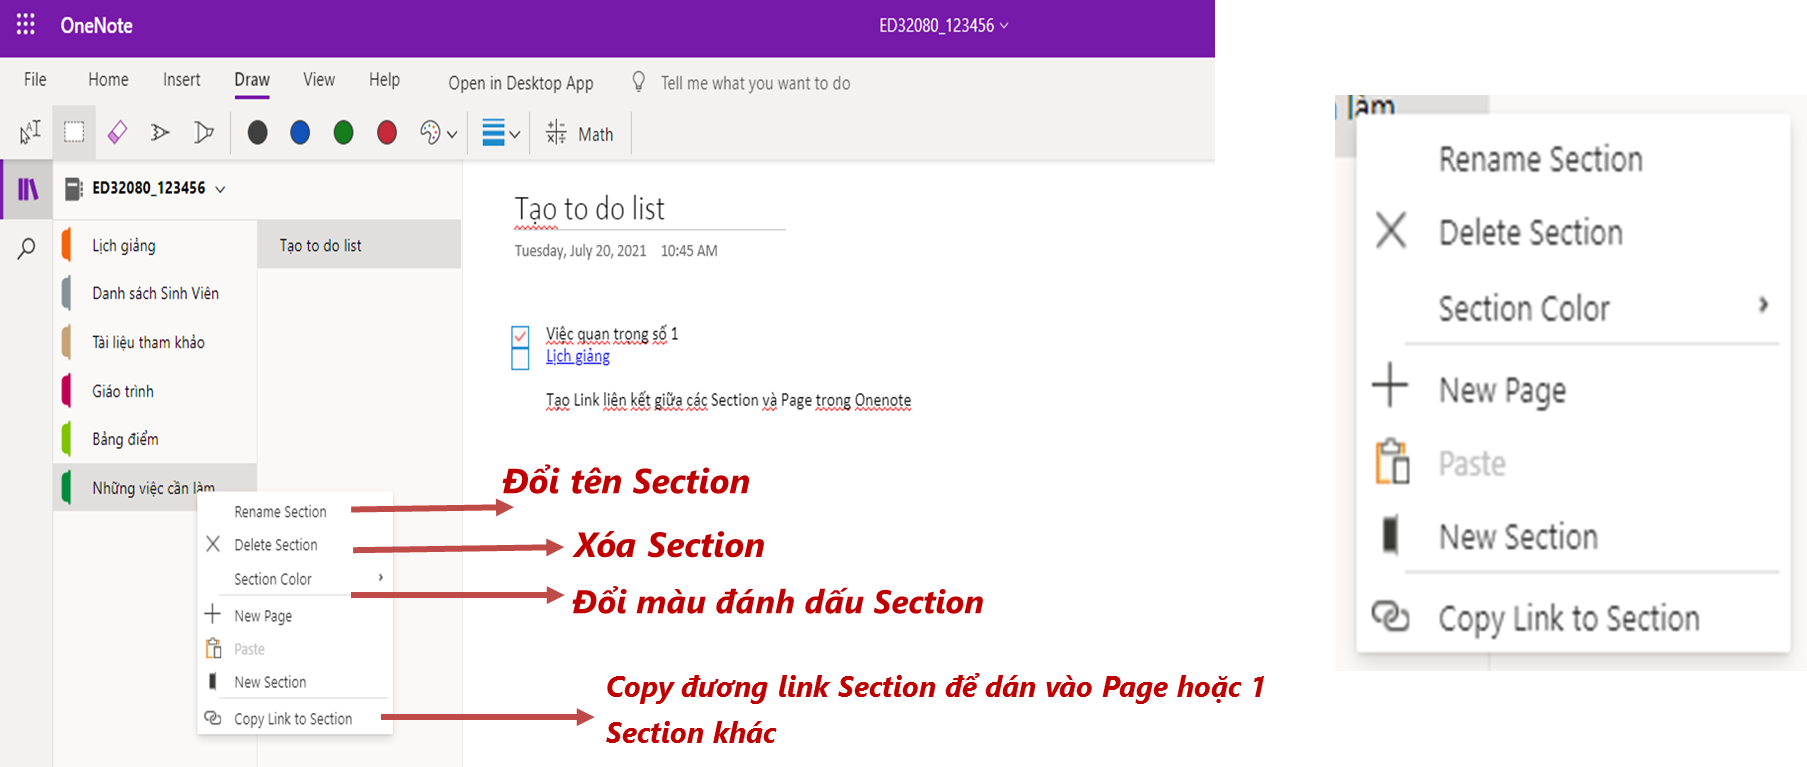This screenshot has width=1807, height=767.
Task: Open the pen thickness dropdown
Action: tap(501, 133)
